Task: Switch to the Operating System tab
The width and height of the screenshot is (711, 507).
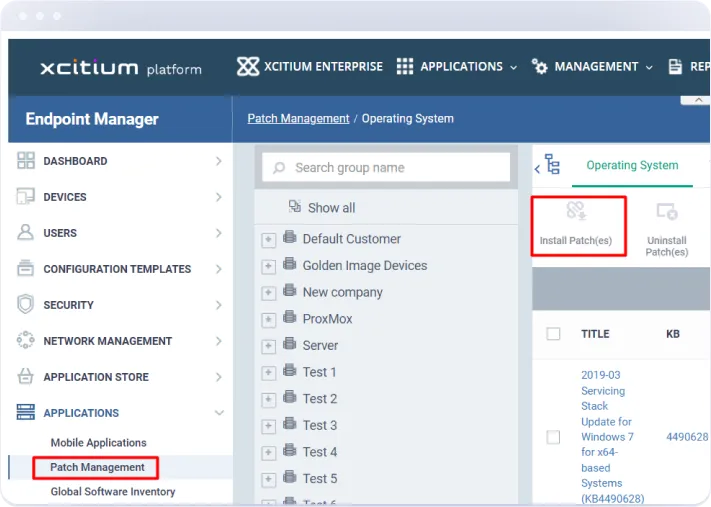Action: tap(632, 165)
